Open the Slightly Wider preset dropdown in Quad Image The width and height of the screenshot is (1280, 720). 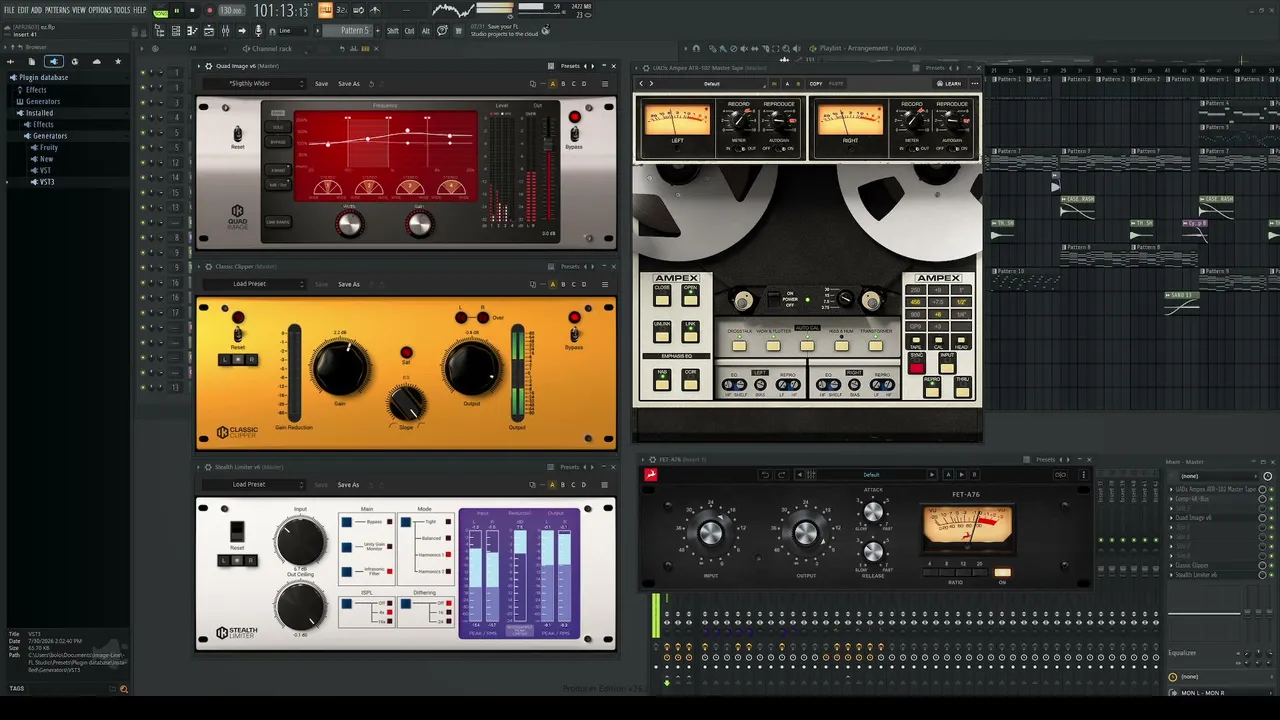[254, 84]
